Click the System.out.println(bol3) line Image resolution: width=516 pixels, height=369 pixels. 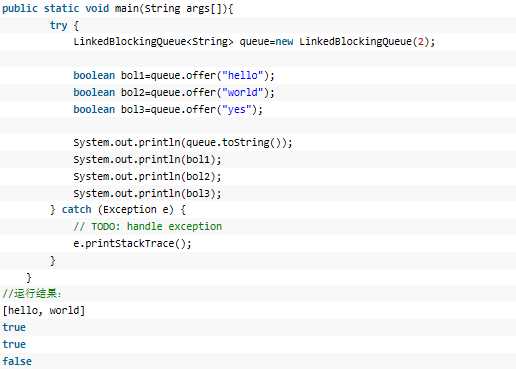coord(147,193)
